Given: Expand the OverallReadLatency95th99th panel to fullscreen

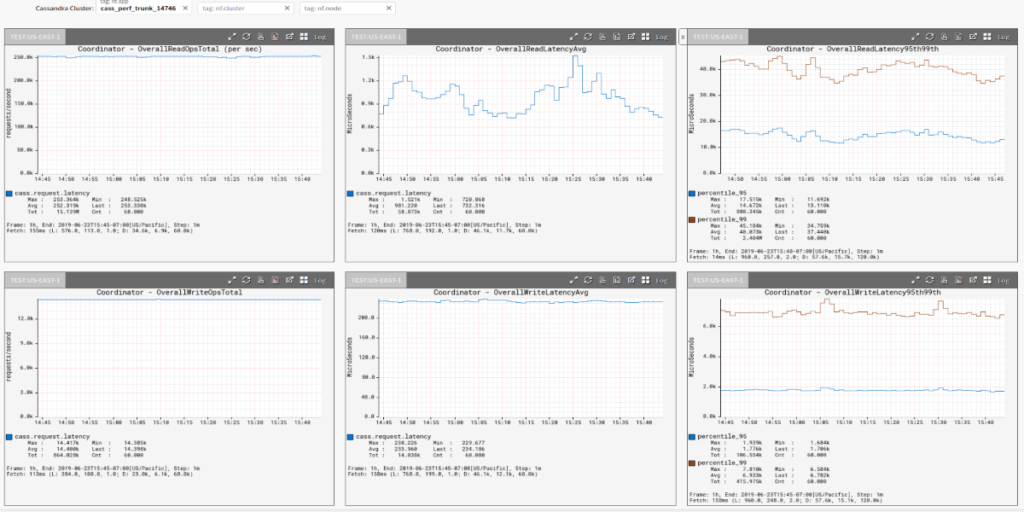Looking at the screenshot, I should [x=915, y=37].
